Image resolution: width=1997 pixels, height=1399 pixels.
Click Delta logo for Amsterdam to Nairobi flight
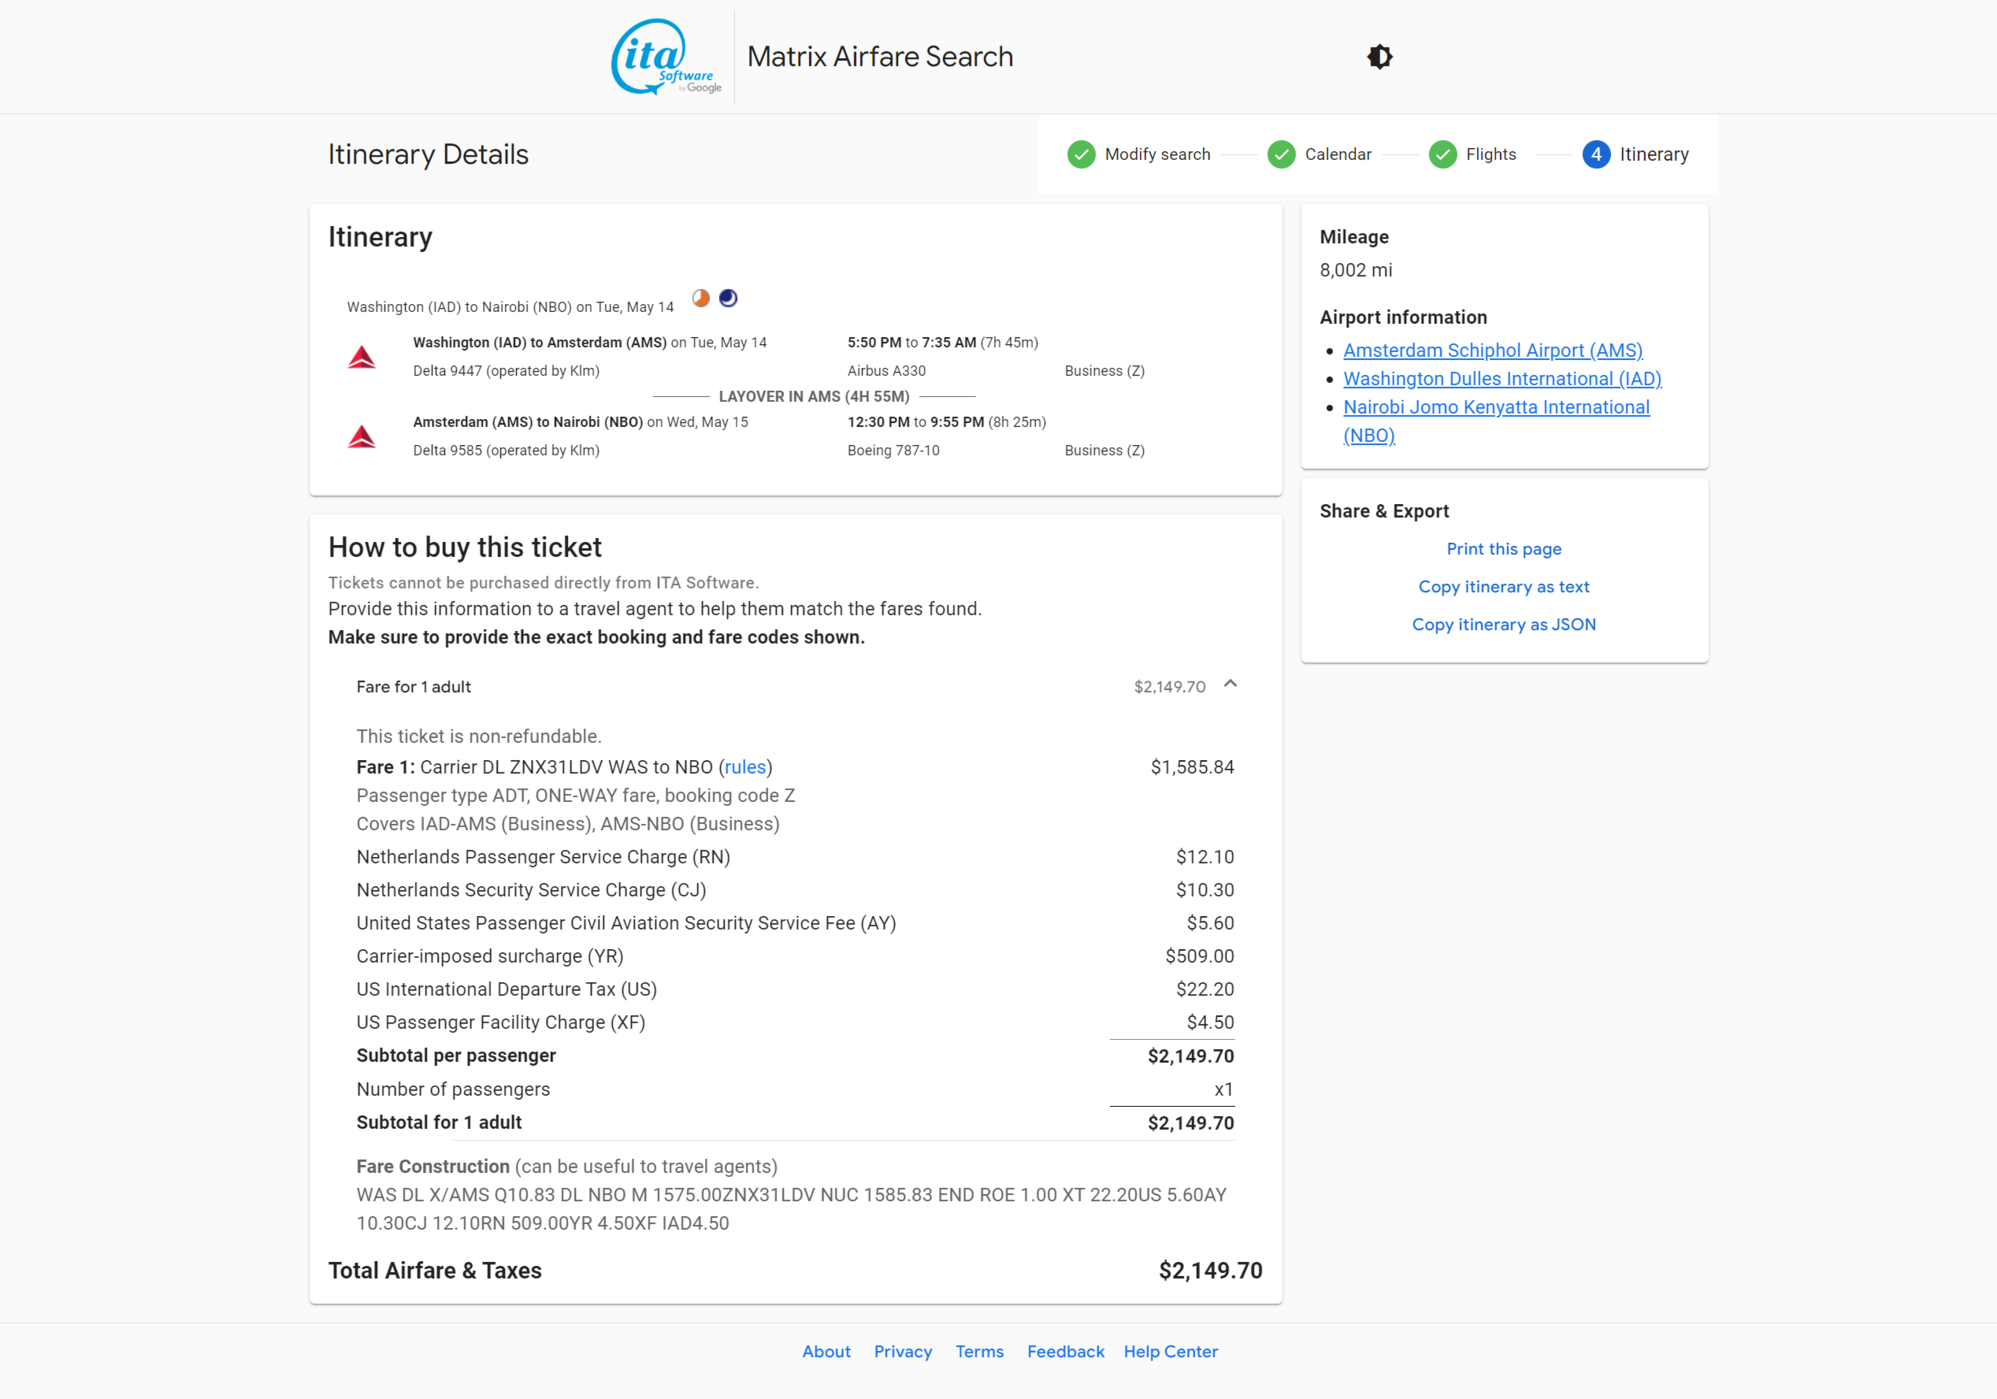[x=362, y=437]
